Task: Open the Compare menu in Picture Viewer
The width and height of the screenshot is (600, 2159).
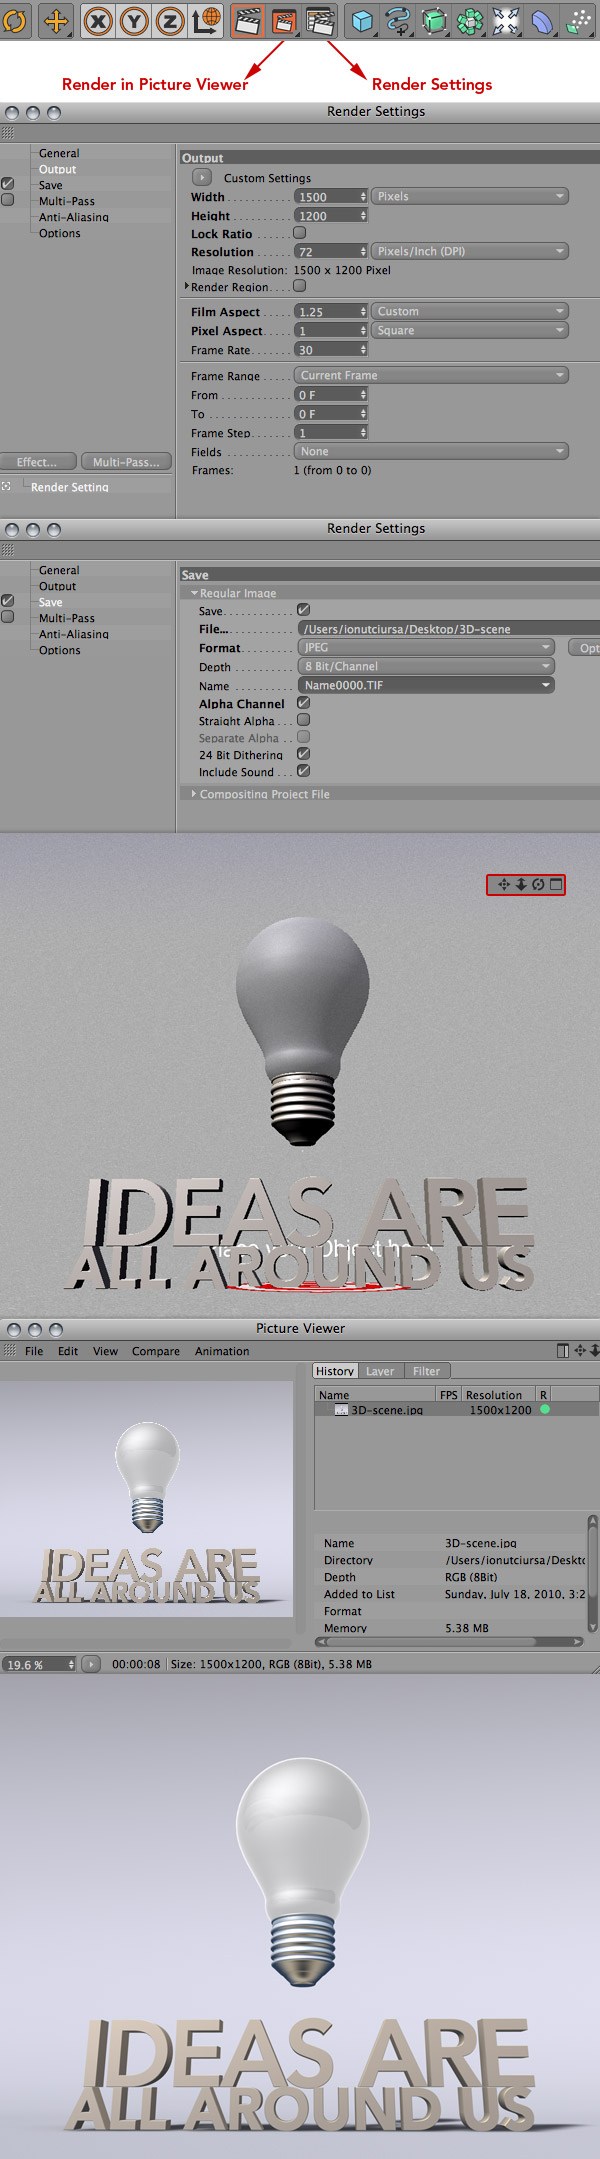Action: click(156, 1351)
